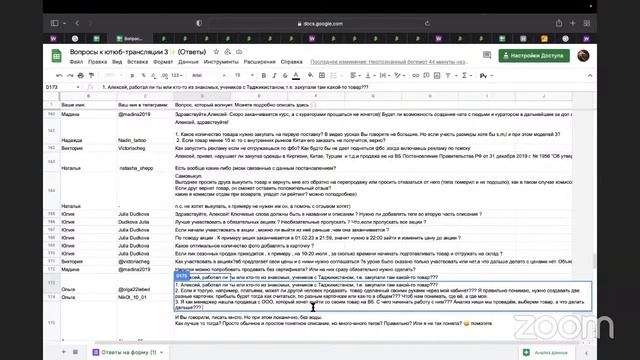Open text wrapping dropdown
This screenshot has height=360, width=640.
tap(384, 76)
